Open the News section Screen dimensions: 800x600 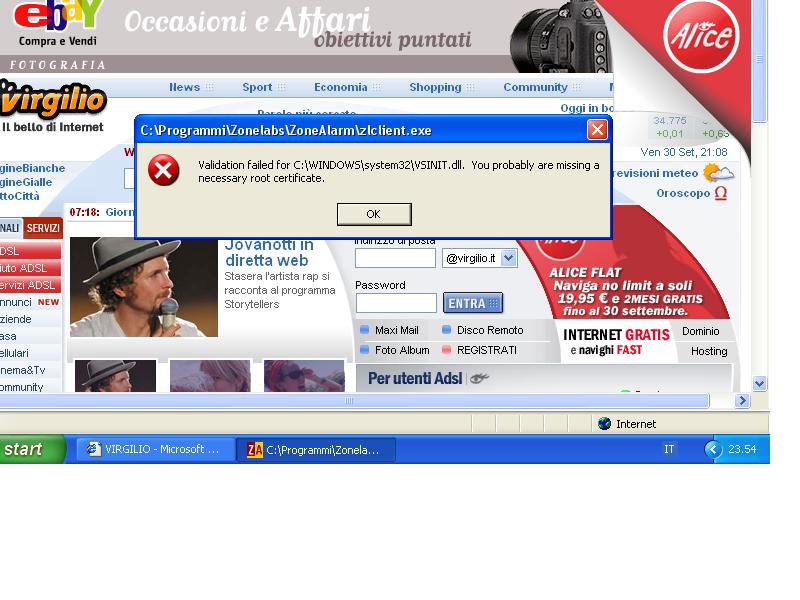point(184,87)
